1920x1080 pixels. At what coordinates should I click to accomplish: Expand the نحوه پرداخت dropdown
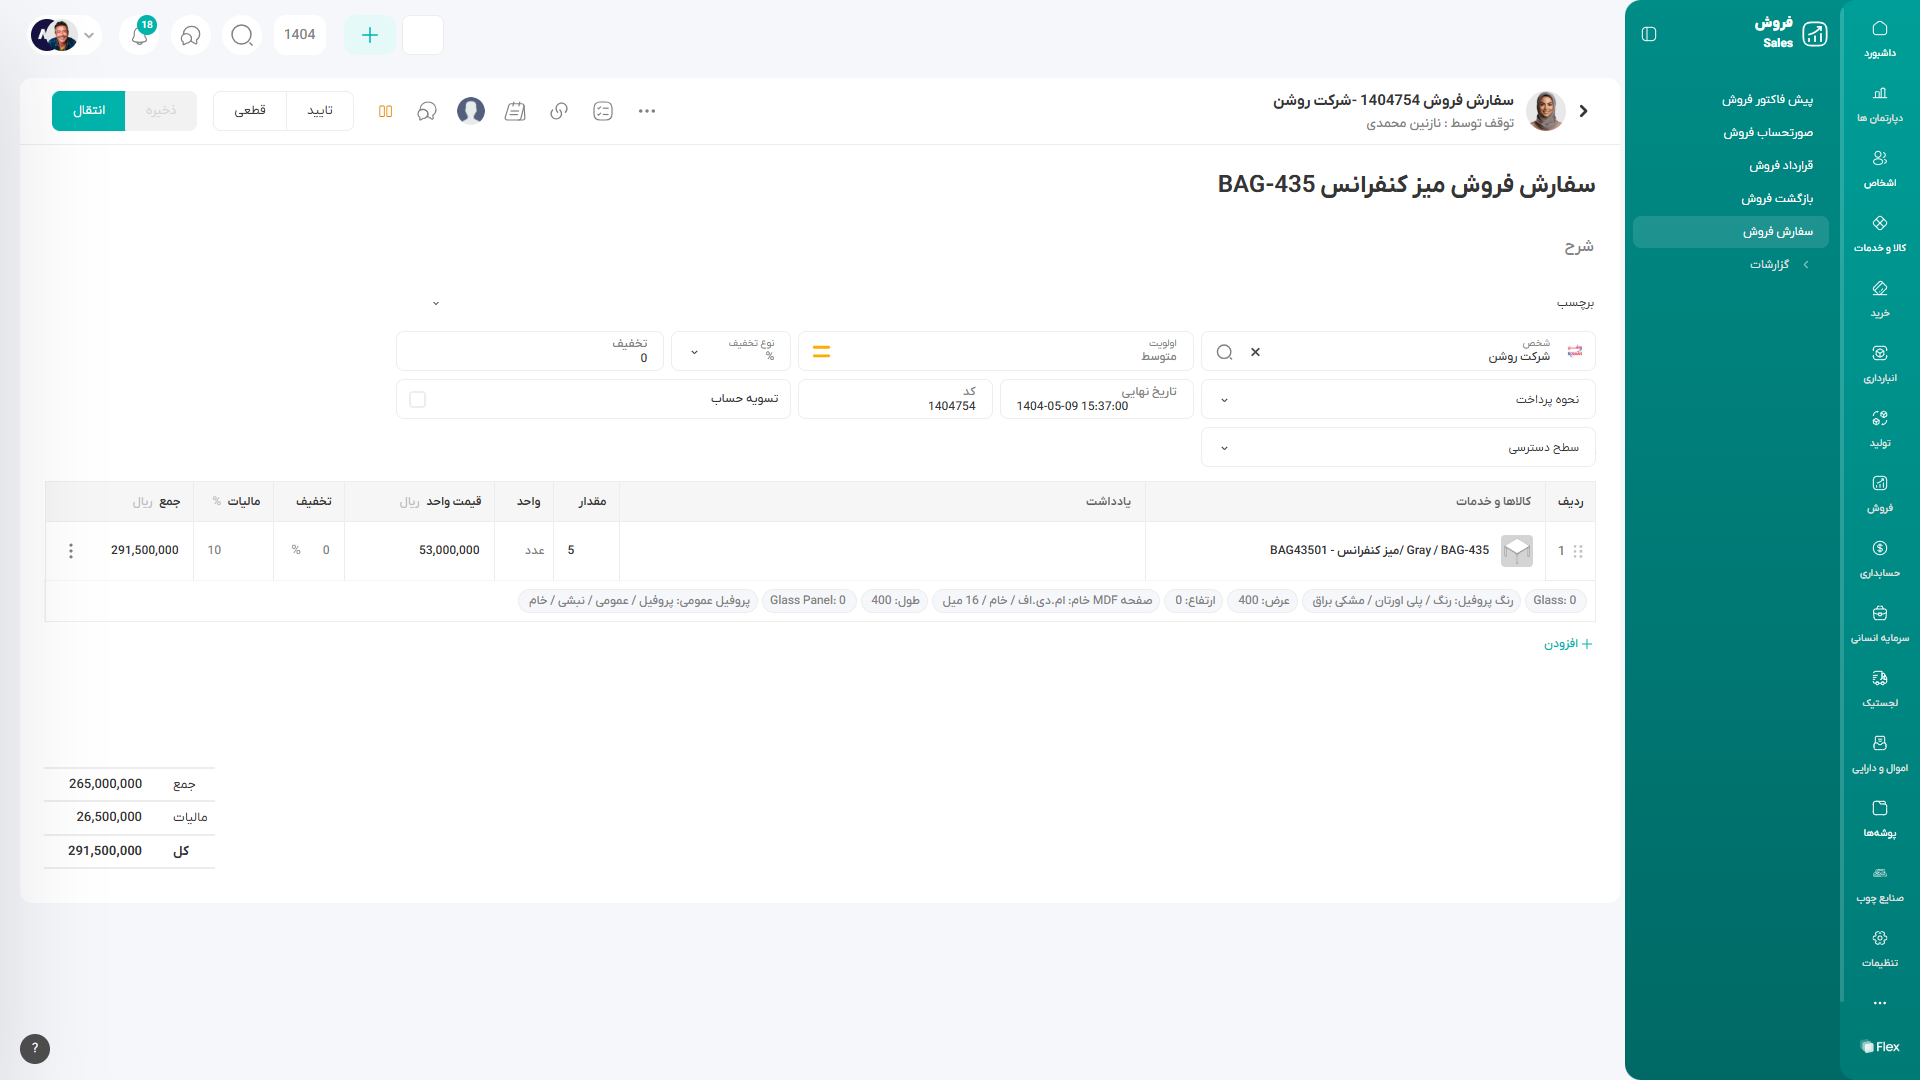point(1224,400)
